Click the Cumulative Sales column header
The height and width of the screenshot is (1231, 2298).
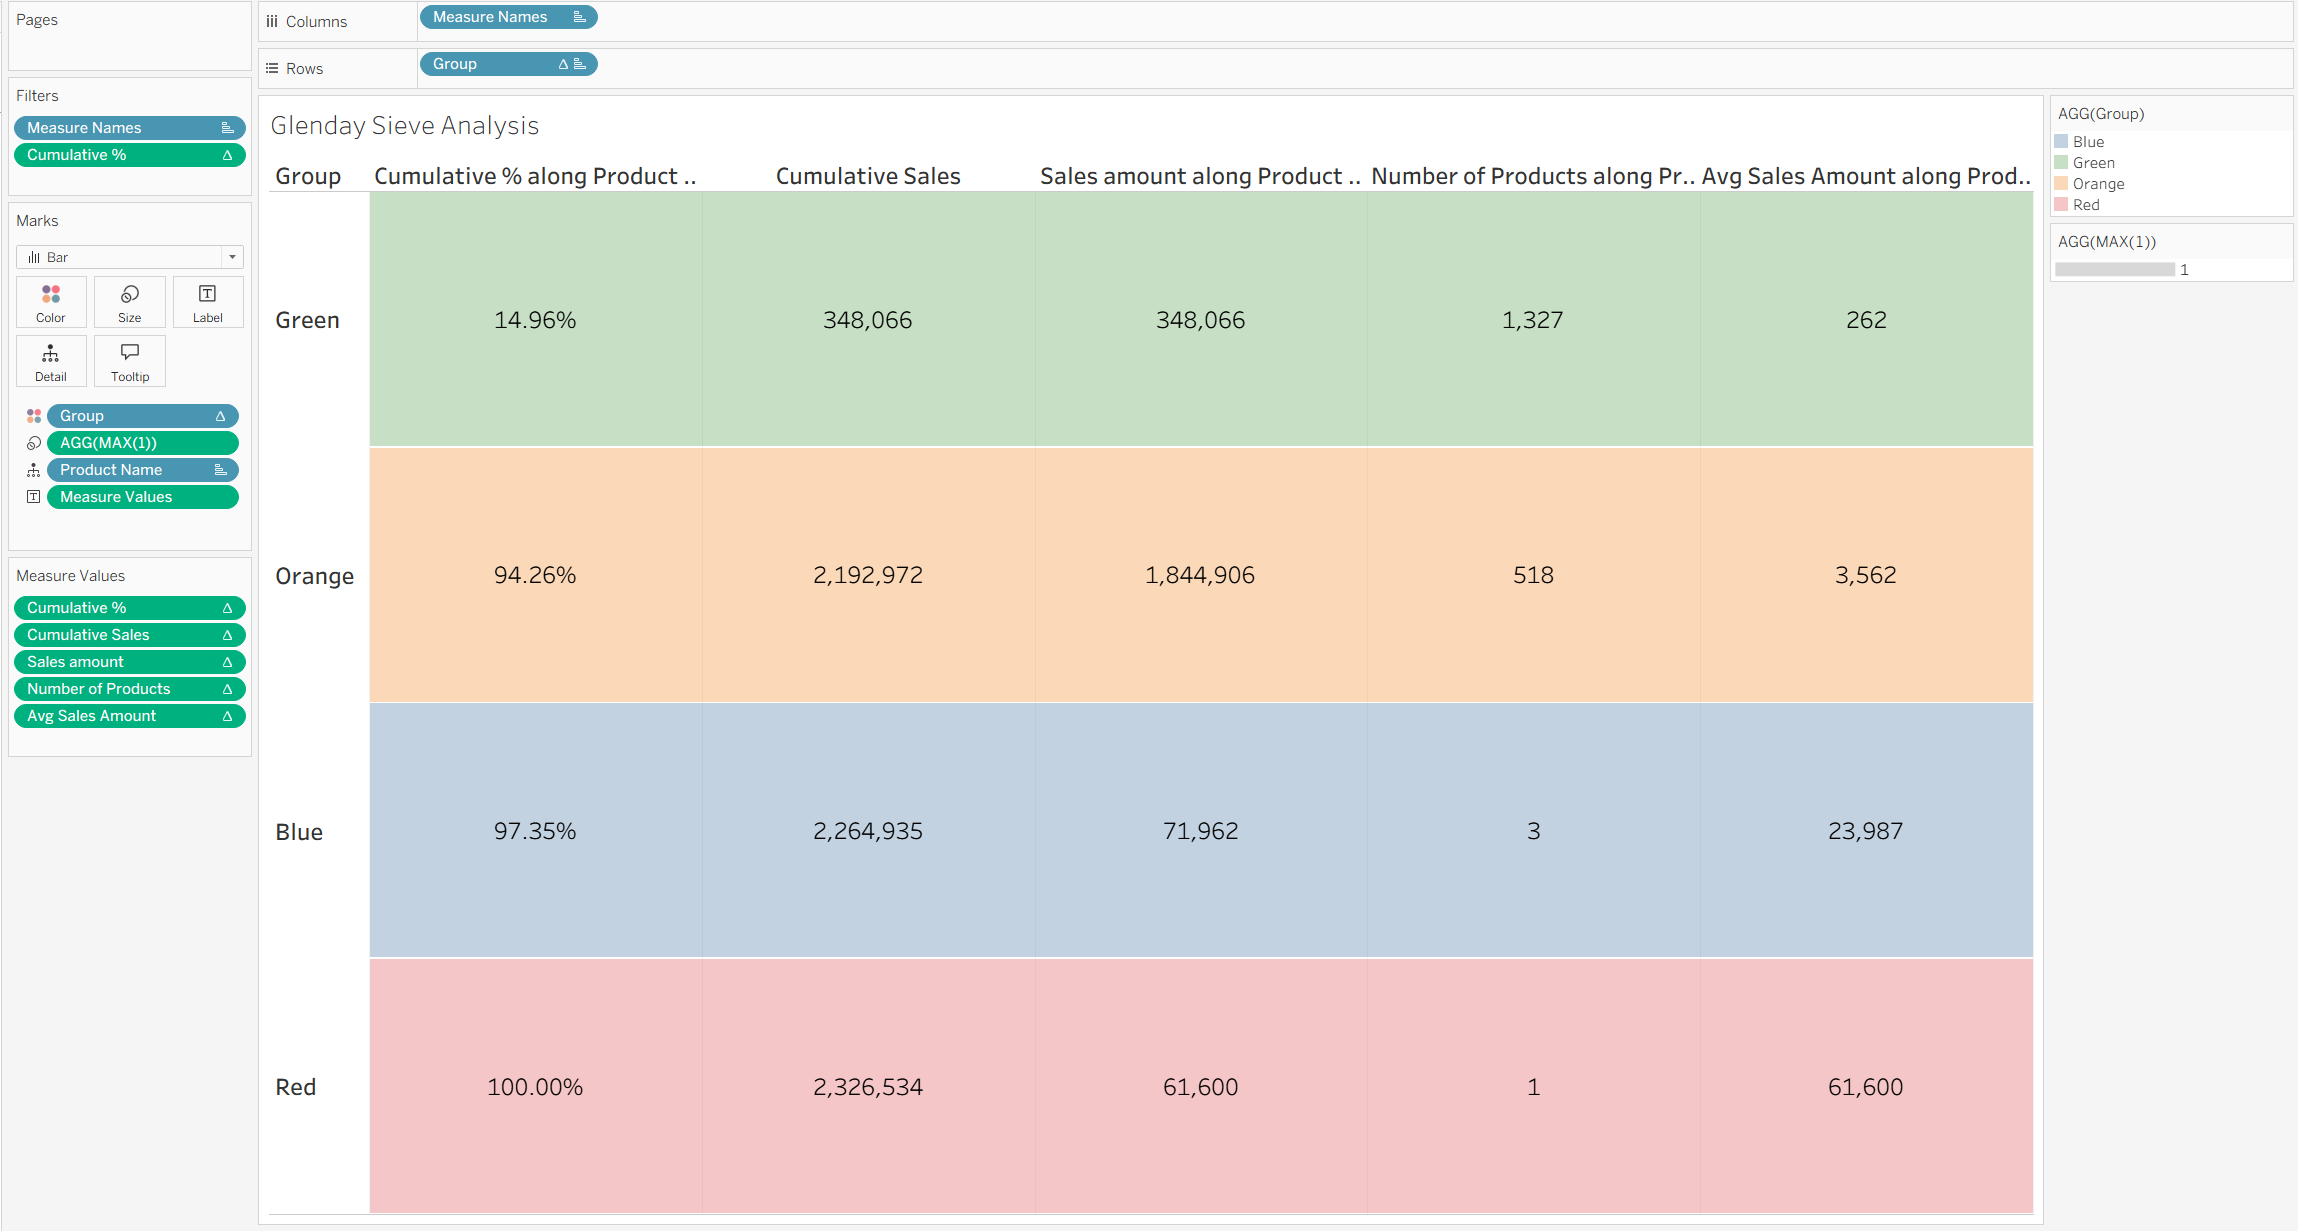[x=867, y=176]
